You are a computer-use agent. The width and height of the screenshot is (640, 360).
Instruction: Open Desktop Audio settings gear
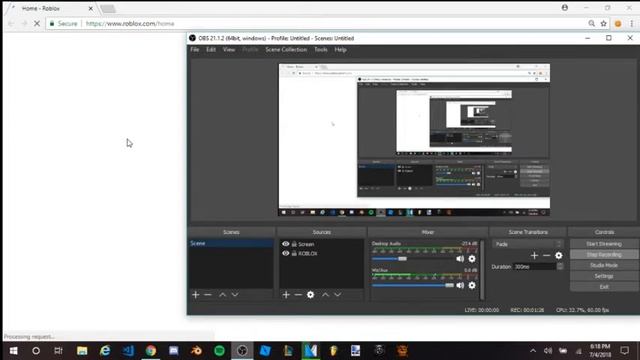pos(472,259)
